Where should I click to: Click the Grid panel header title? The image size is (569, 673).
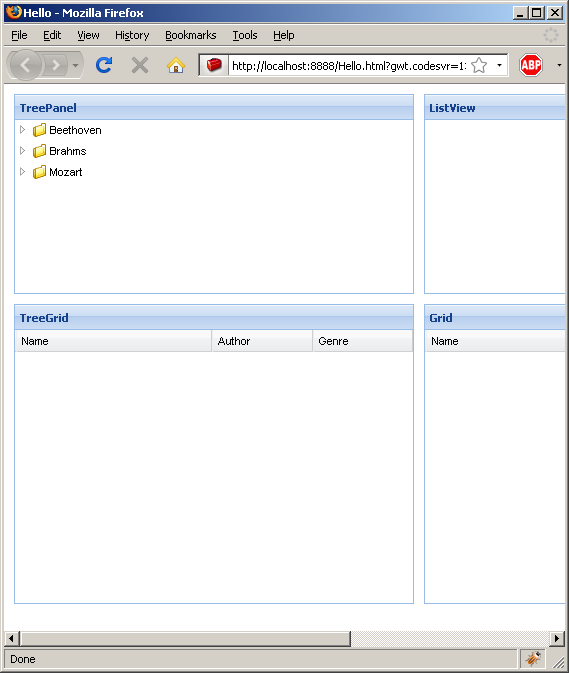tap(441, 318)
